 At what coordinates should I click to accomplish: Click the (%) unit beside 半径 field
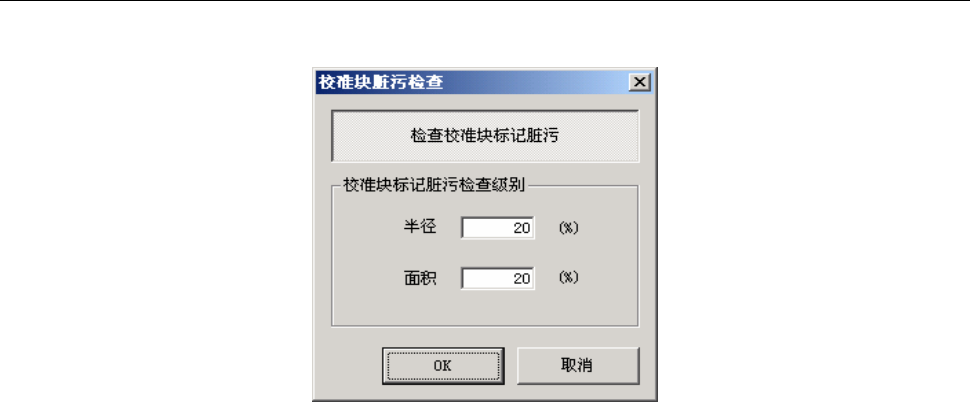[569, 228]
